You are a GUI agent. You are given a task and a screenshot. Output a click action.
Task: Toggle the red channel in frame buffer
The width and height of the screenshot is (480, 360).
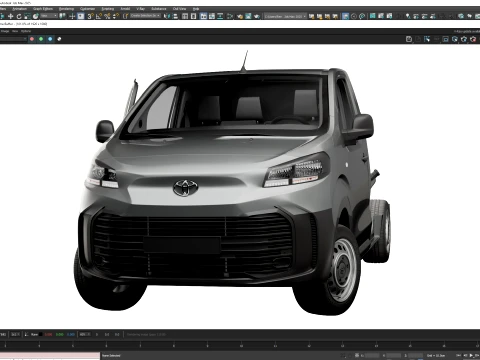(32, 39)
